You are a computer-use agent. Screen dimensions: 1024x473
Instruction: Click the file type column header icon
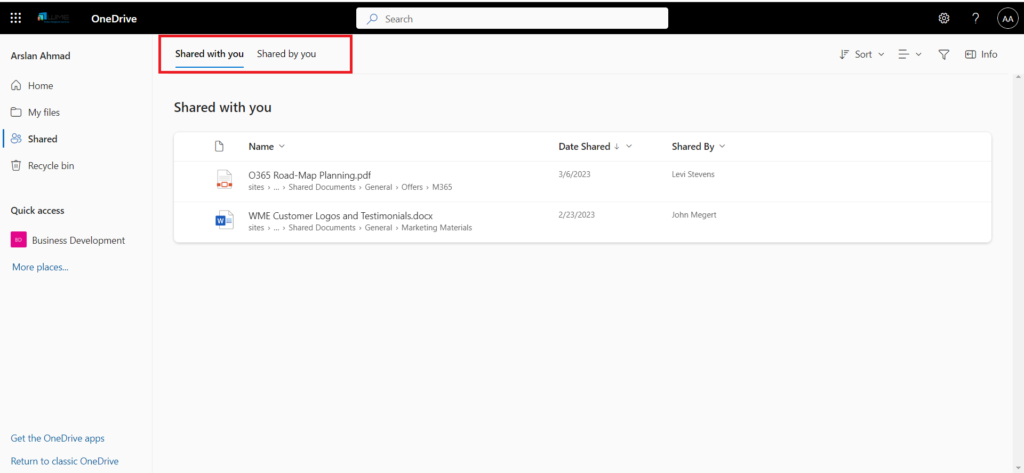(x=219, y=146)
